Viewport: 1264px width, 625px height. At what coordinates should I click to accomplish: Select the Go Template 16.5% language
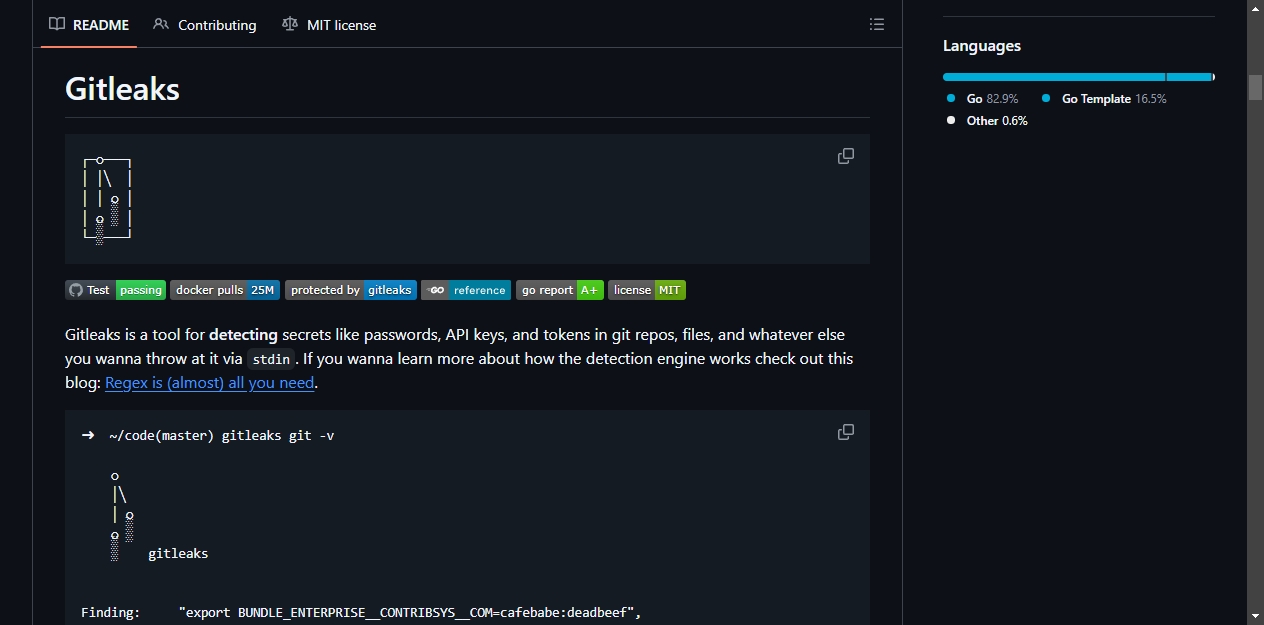click(x=1104, y=99)
